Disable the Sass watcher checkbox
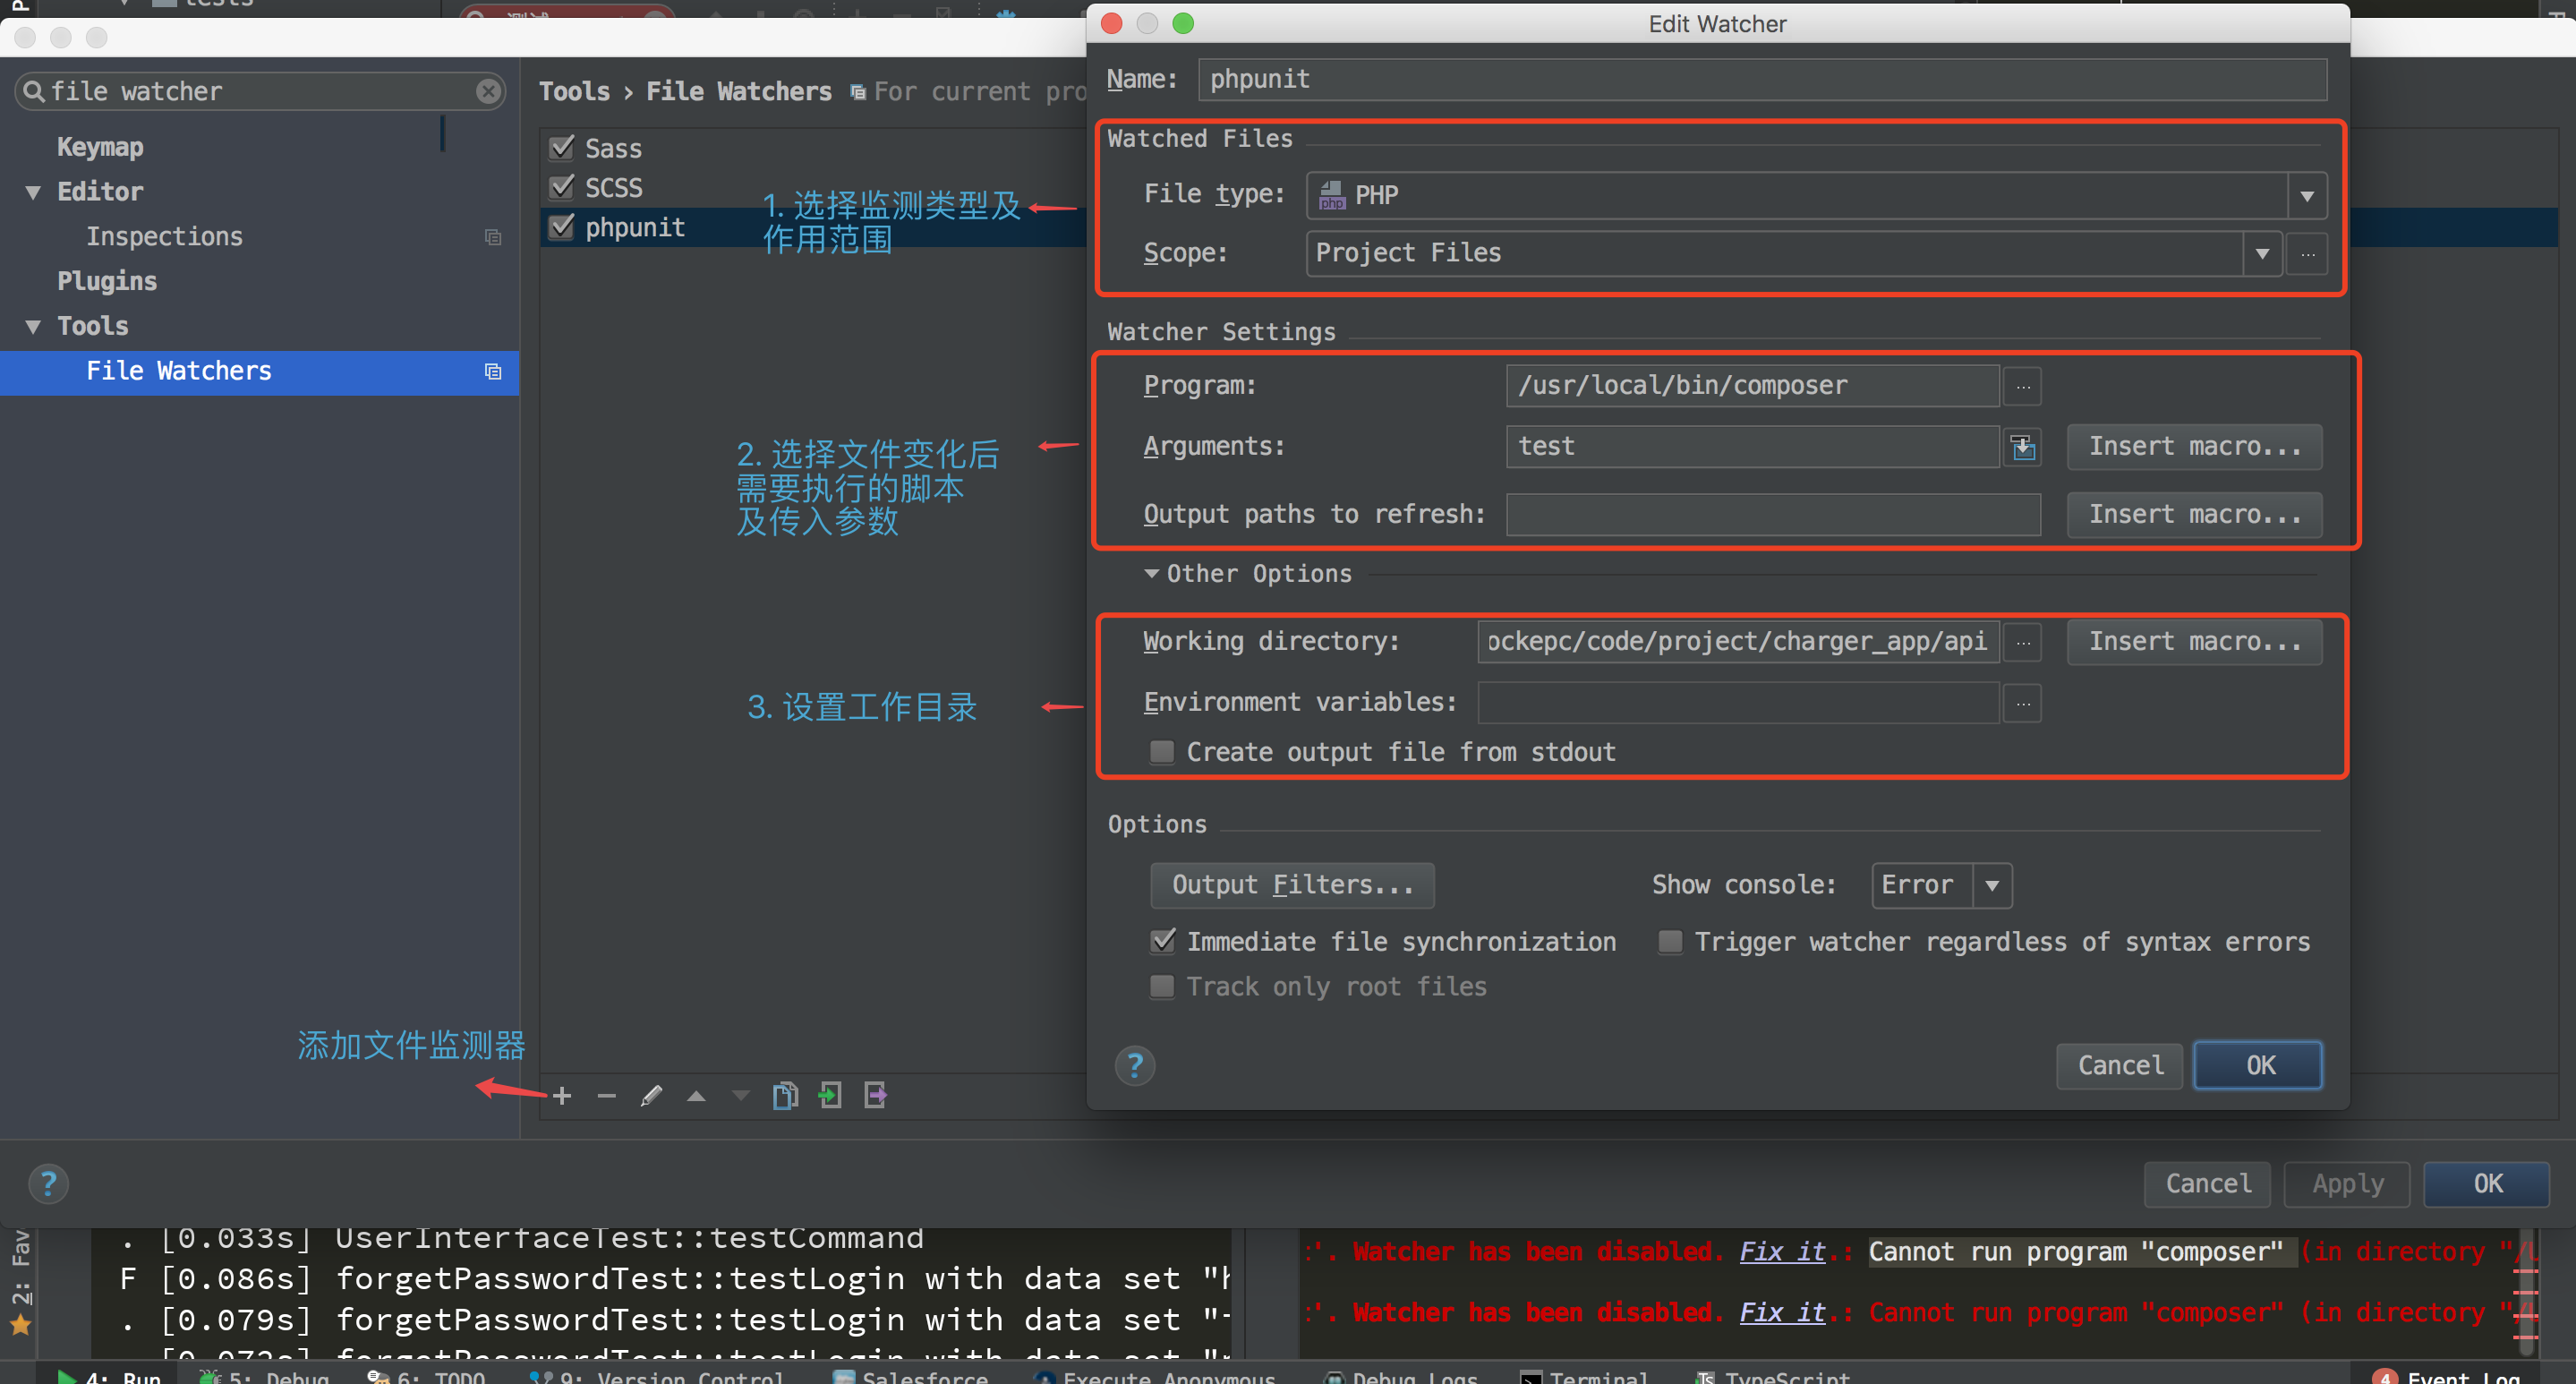Screen dimensions: 2576x1384 [x=562, y=148]
